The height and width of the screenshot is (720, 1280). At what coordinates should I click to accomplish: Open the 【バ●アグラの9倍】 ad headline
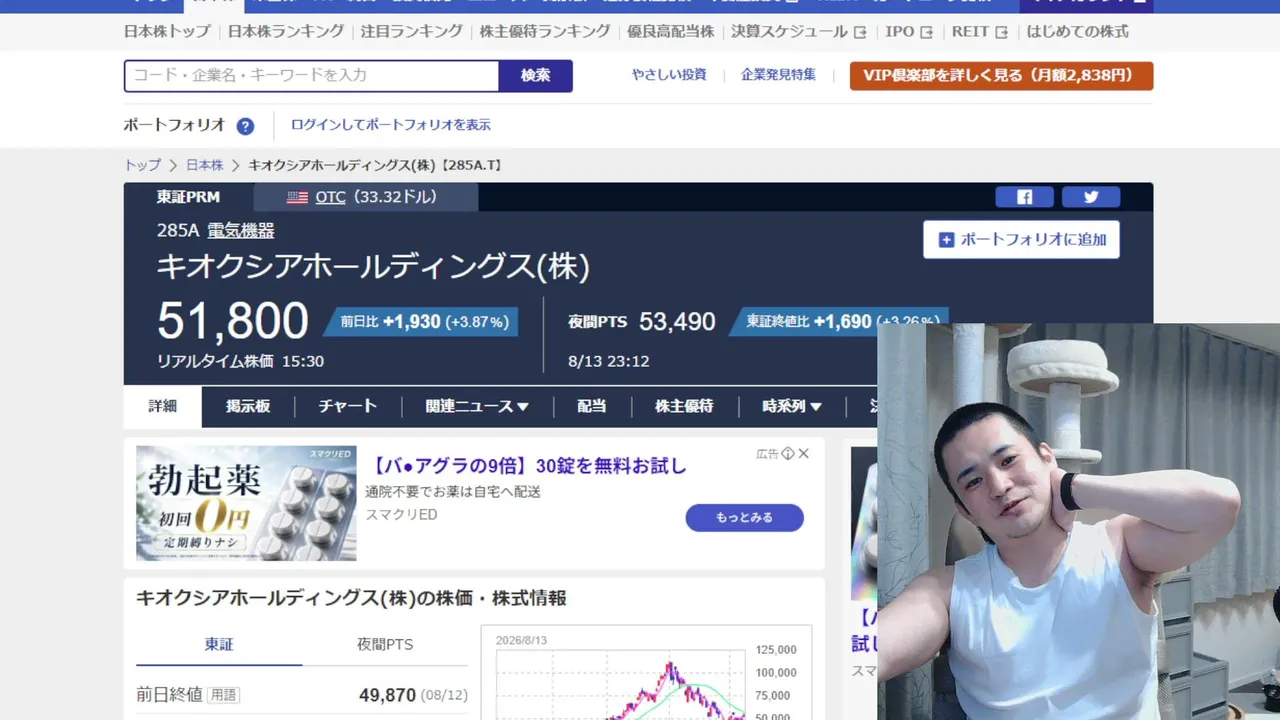tap(526, 466)
